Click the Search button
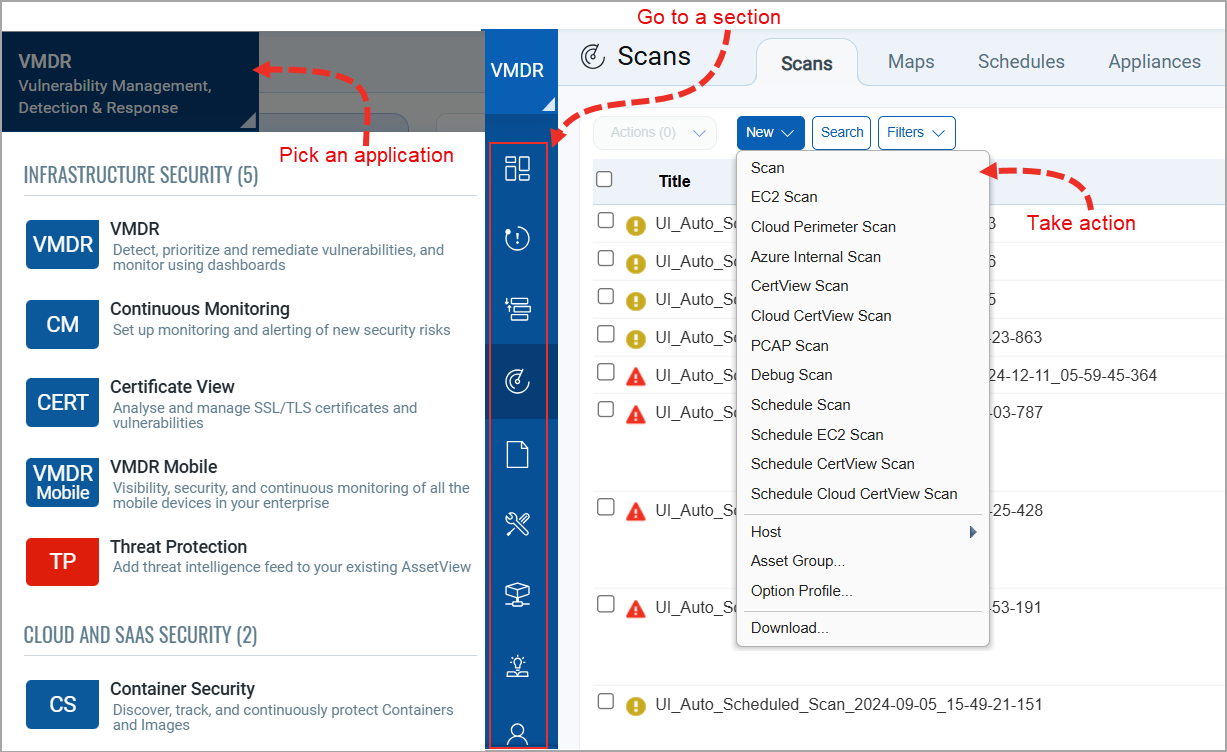1227x752 pixels. tap(842, 133)
